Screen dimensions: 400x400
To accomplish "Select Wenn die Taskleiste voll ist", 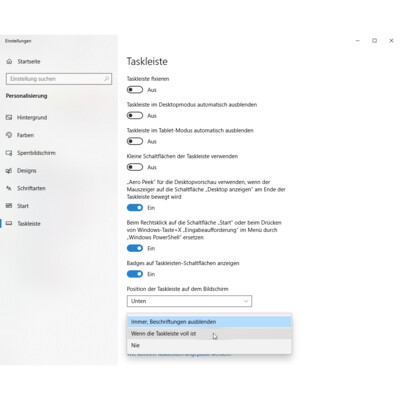I will (x=209, y=334).
